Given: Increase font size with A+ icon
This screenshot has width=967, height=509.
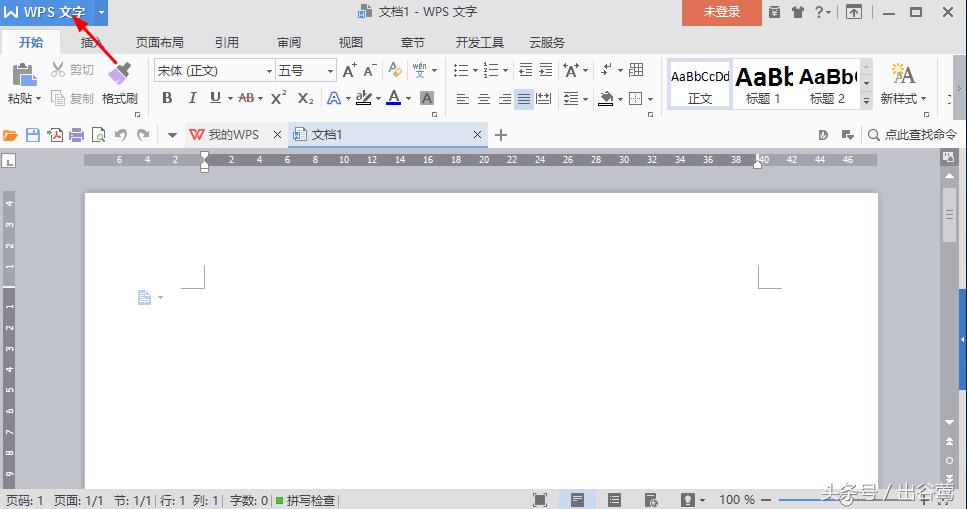Looking at the screenshot, I should (x=350, y=70).
